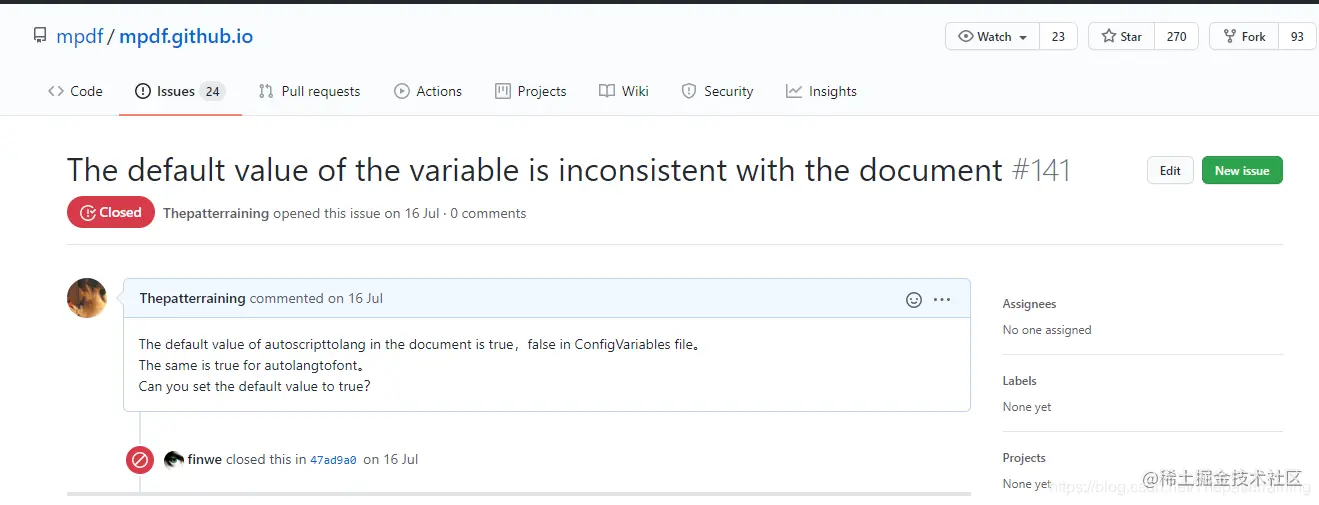Viewport: 1319px width, 505px height.
Task: Open the Watch dropdown
Action: coord(993,37)
